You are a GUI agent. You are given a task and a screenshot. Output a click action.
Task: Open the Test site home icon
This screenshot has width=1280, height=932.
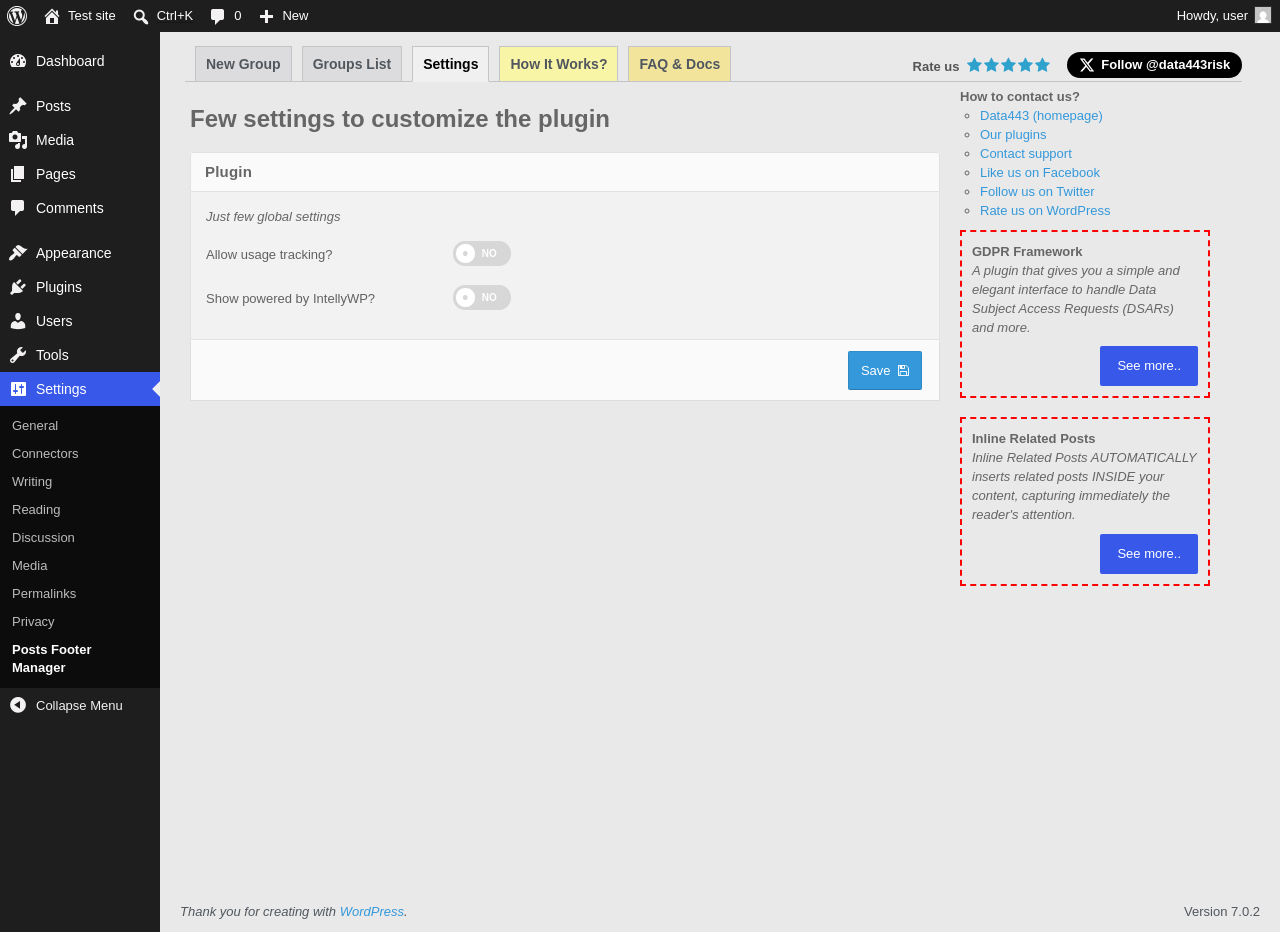(52, 16)
